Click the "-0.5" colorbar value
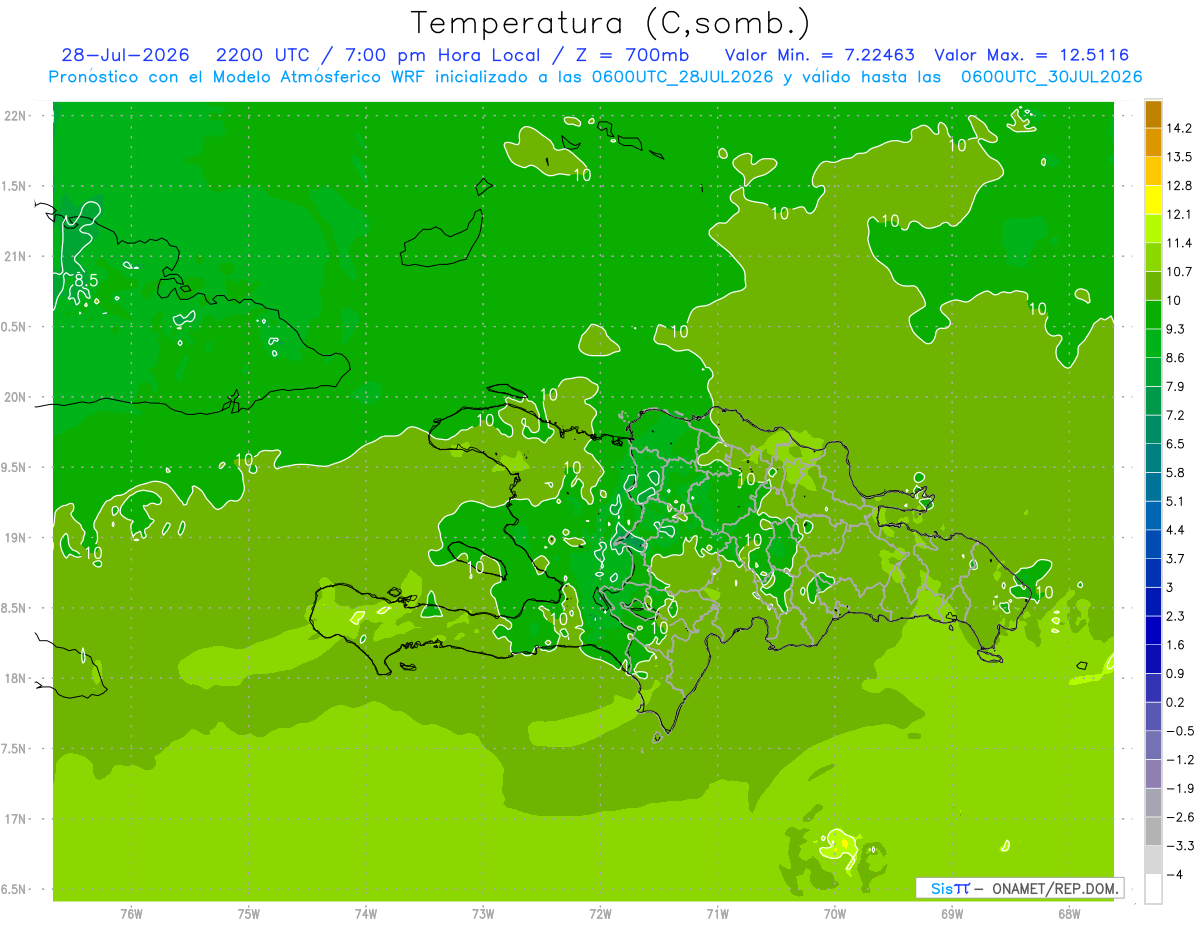The height and width of the screenshot is (927, 1200). pos(1179,731)
